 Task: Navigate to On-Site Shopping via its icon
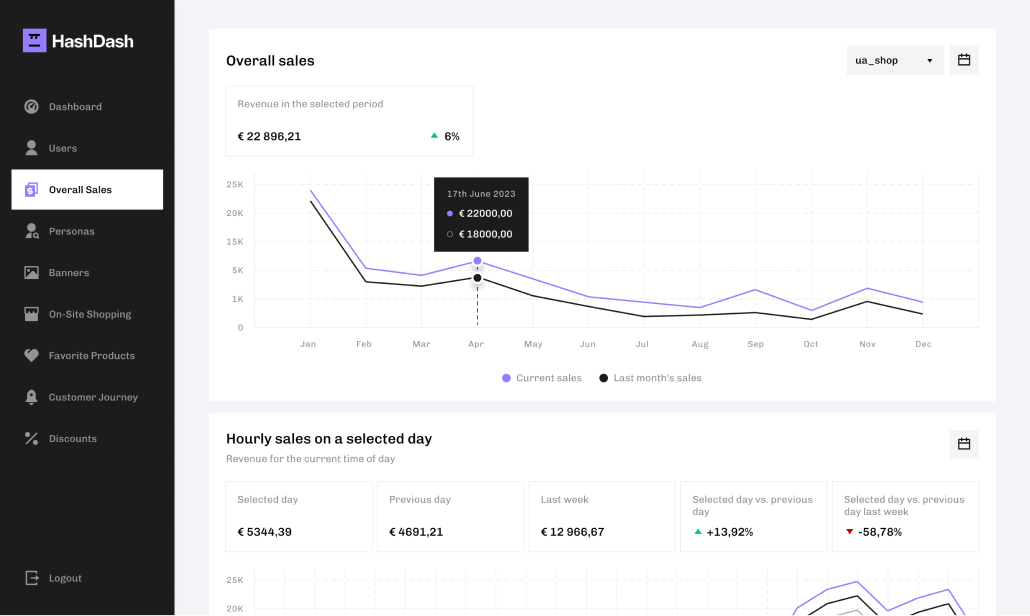pos(32,313)
